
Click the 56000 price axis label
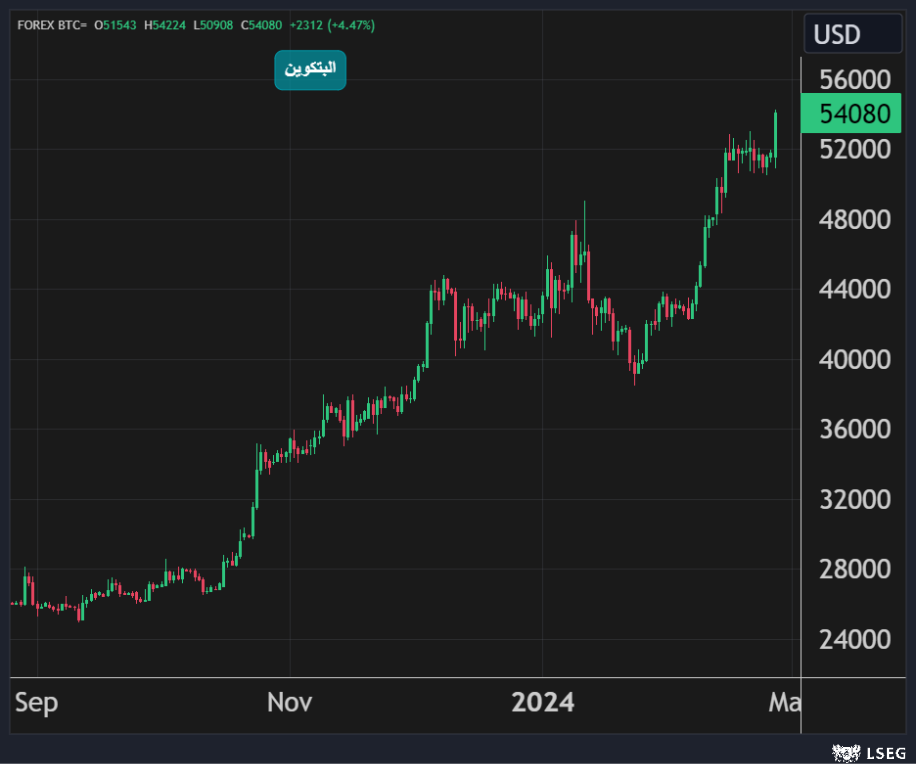coord(854,80)
